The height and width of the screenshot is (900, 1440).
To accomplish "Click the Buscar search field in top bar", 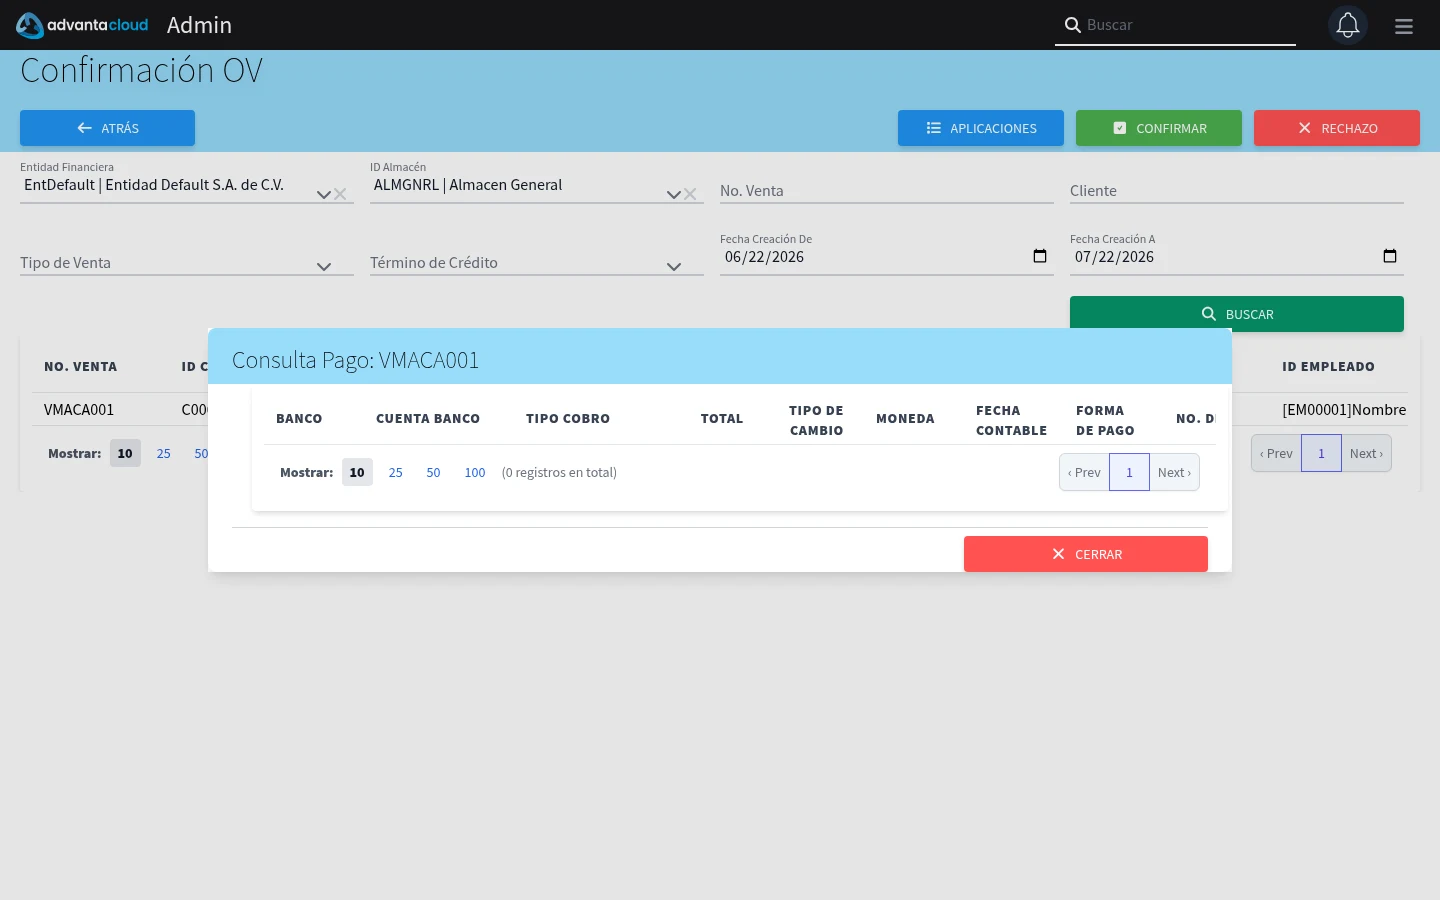I will pyautogui.click(x=1188, y=25).
